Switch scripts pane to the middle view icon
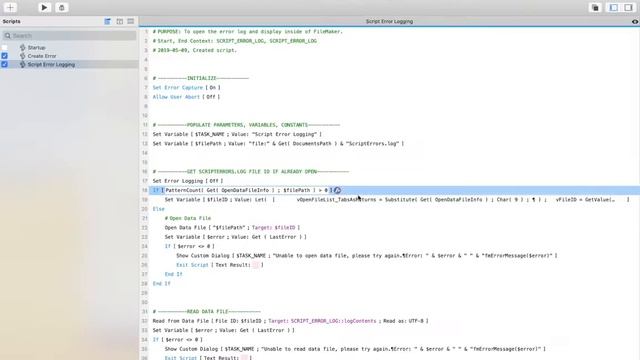Image resolution: width=640 pixels, height=360 pixels. pyautogui.click(x=120, y=21)
